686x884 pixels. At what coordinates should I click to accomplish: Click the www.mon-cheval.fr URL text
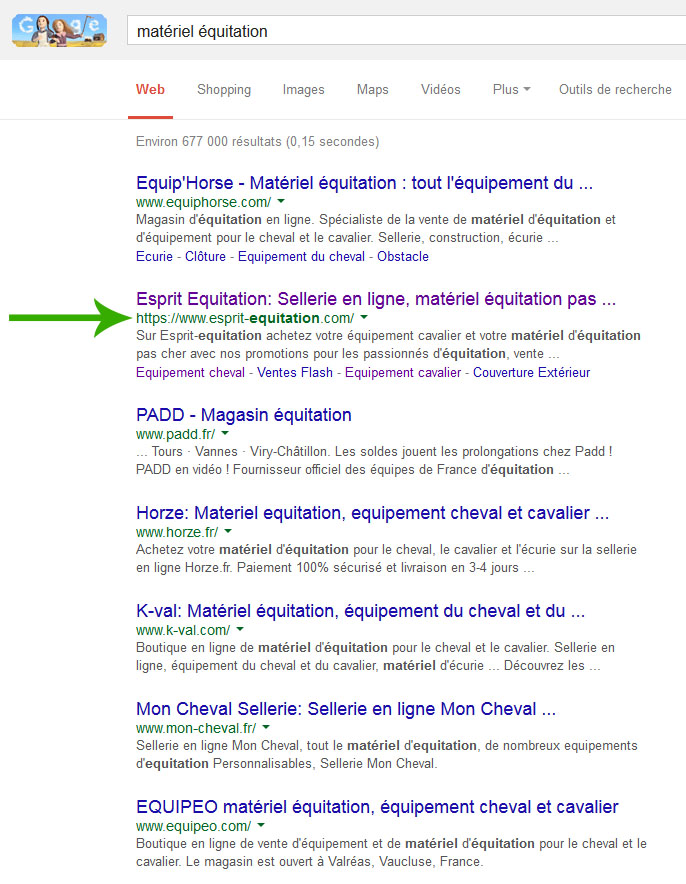point(196,728)
